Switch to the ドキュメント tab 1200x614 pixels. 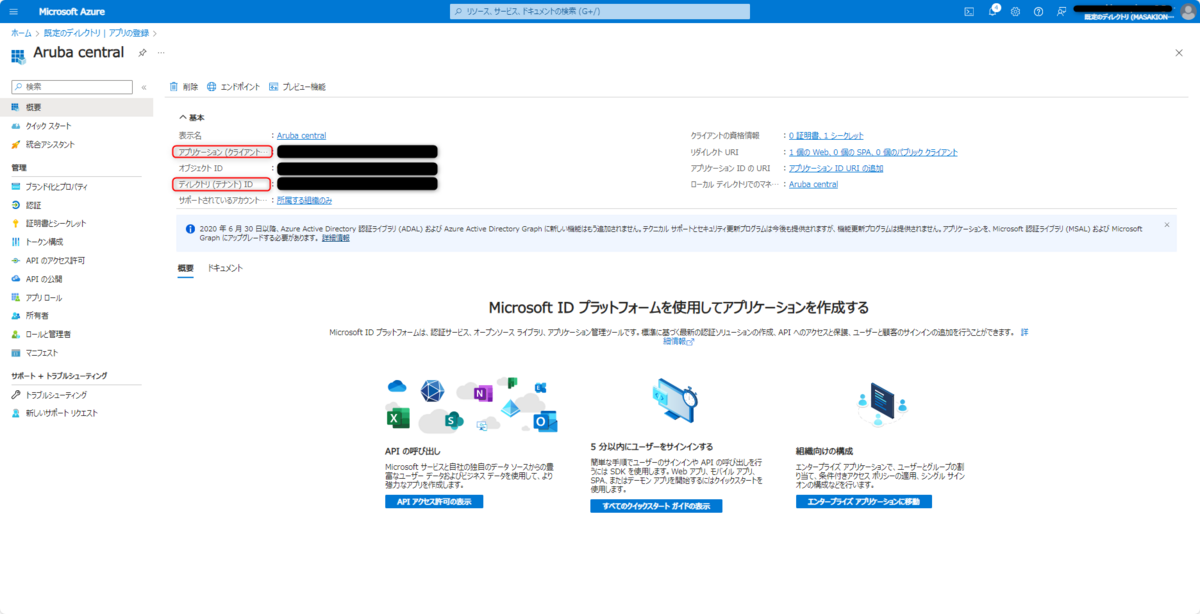click(225, 268)
